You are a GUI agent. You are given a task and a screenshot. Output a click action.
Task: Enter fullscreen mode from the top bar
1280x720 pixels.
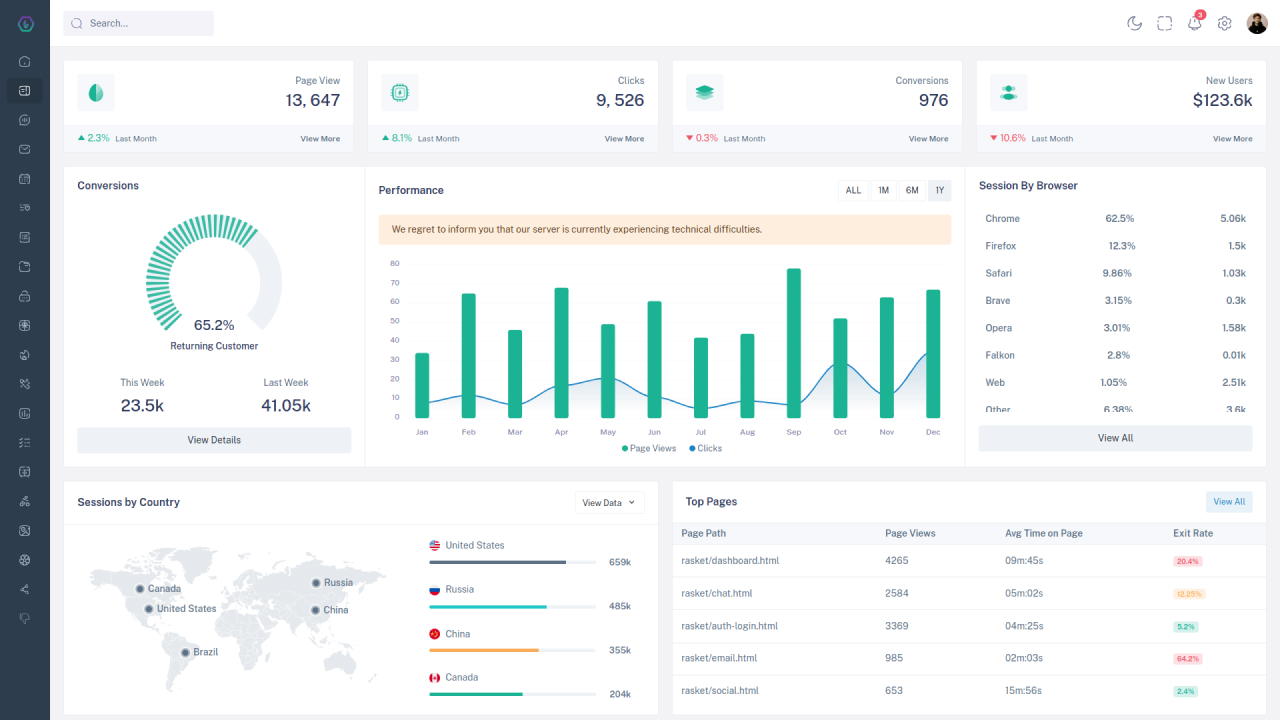pyautogui.click(x=1164, y=22)
